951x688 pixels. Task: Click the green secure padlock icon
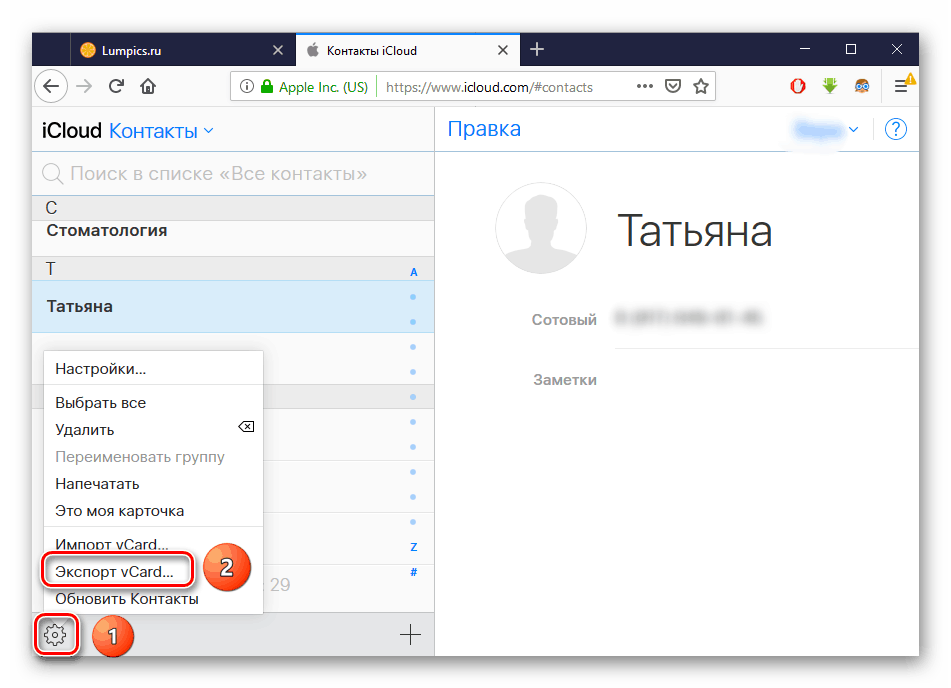pos(266,86)
